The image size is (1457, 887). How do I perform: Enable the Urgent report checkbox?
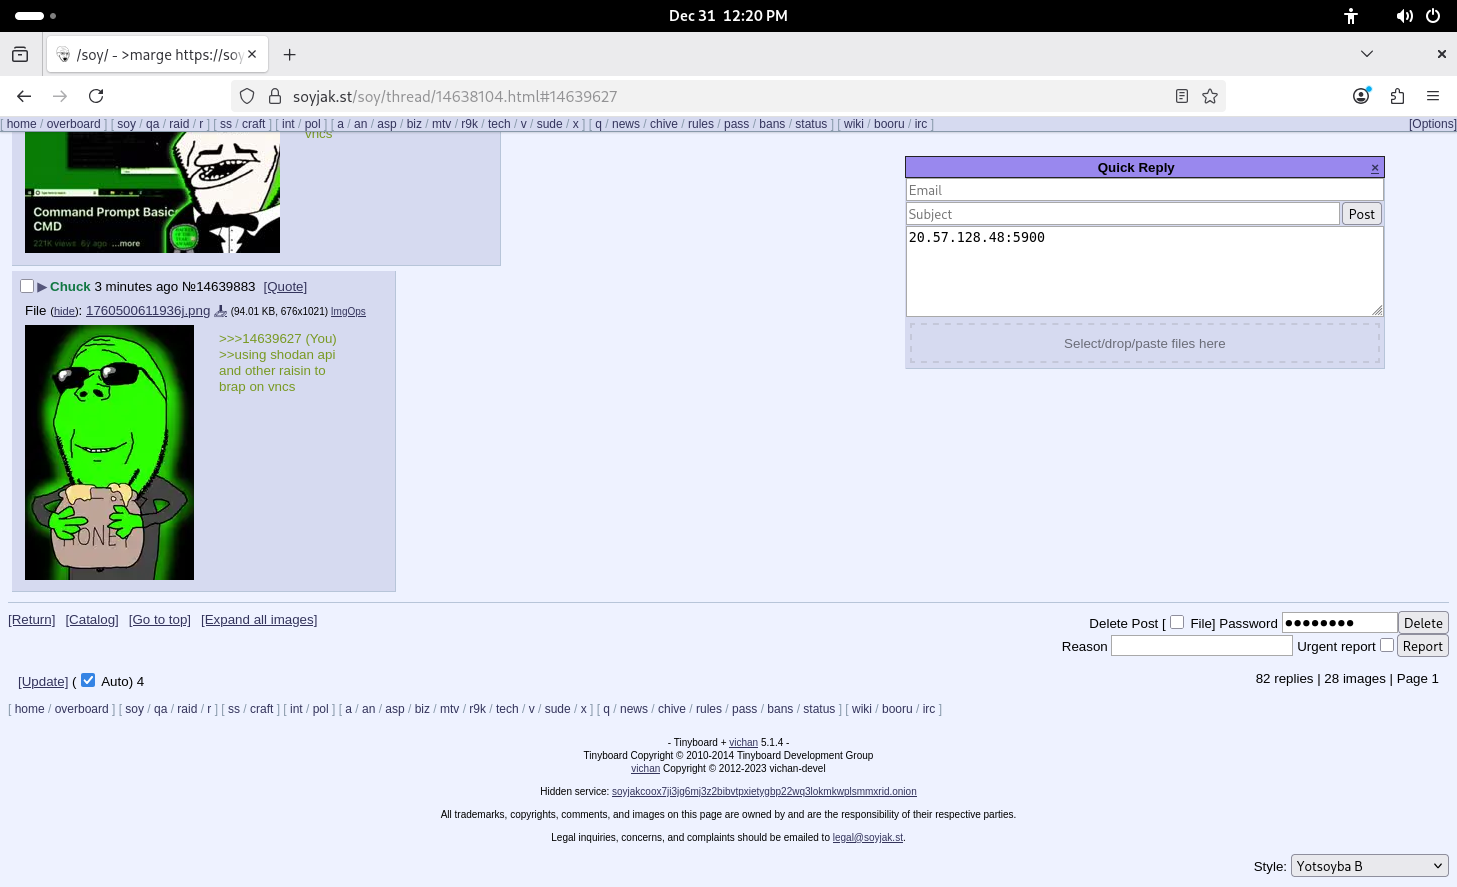(x=1387, y=645)
